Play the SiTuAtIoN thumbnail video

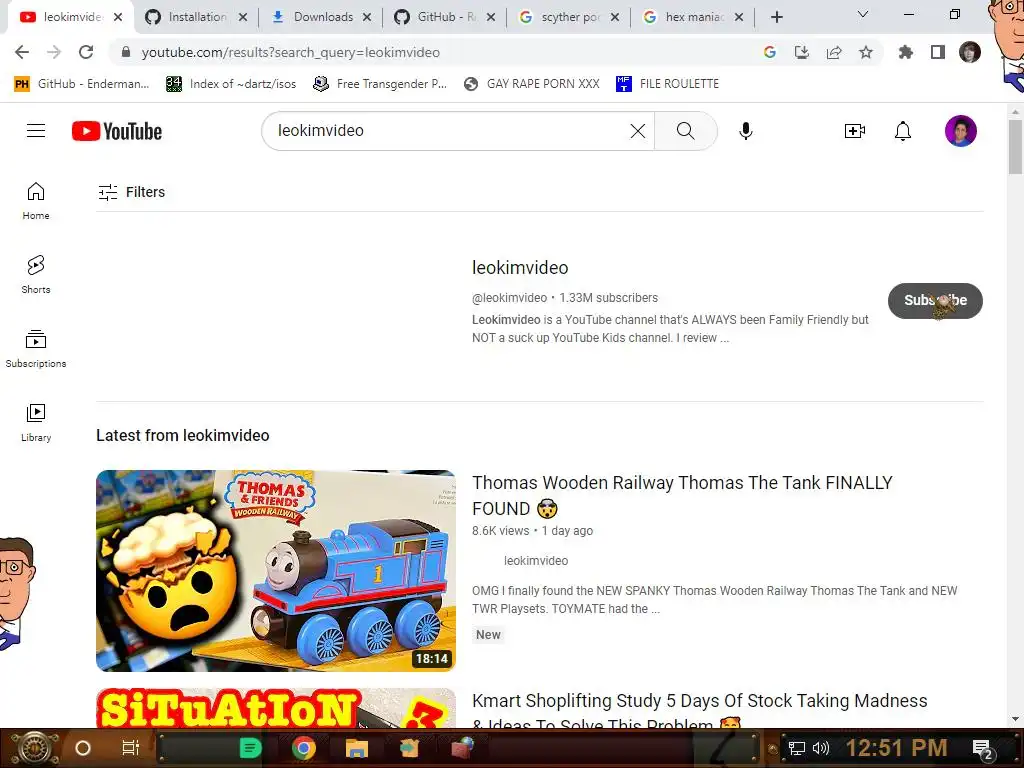[276, 708]
